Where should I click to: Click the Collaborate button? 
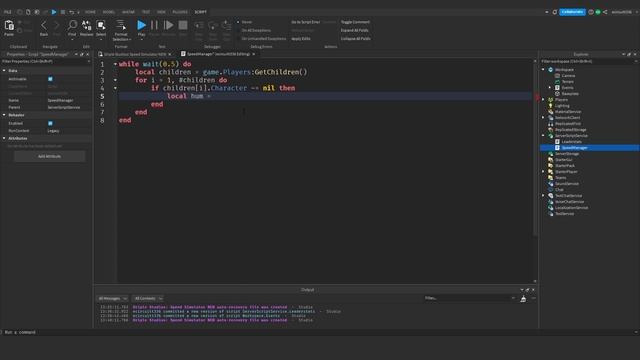click(572, 12)
